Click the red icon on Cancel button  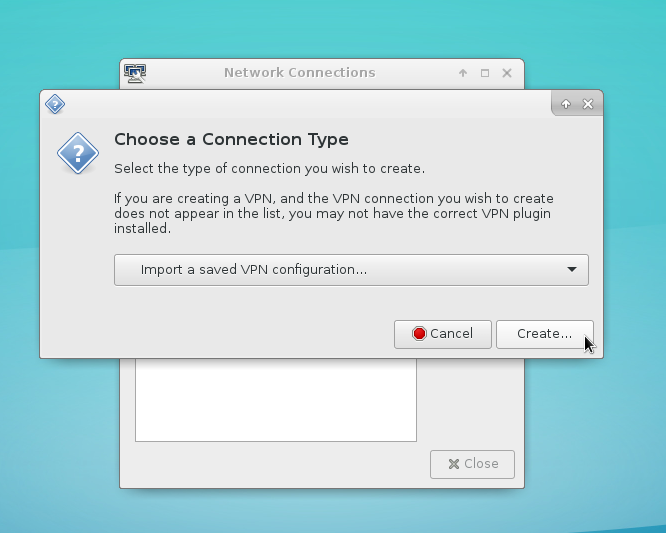click(x=419, y=334)
